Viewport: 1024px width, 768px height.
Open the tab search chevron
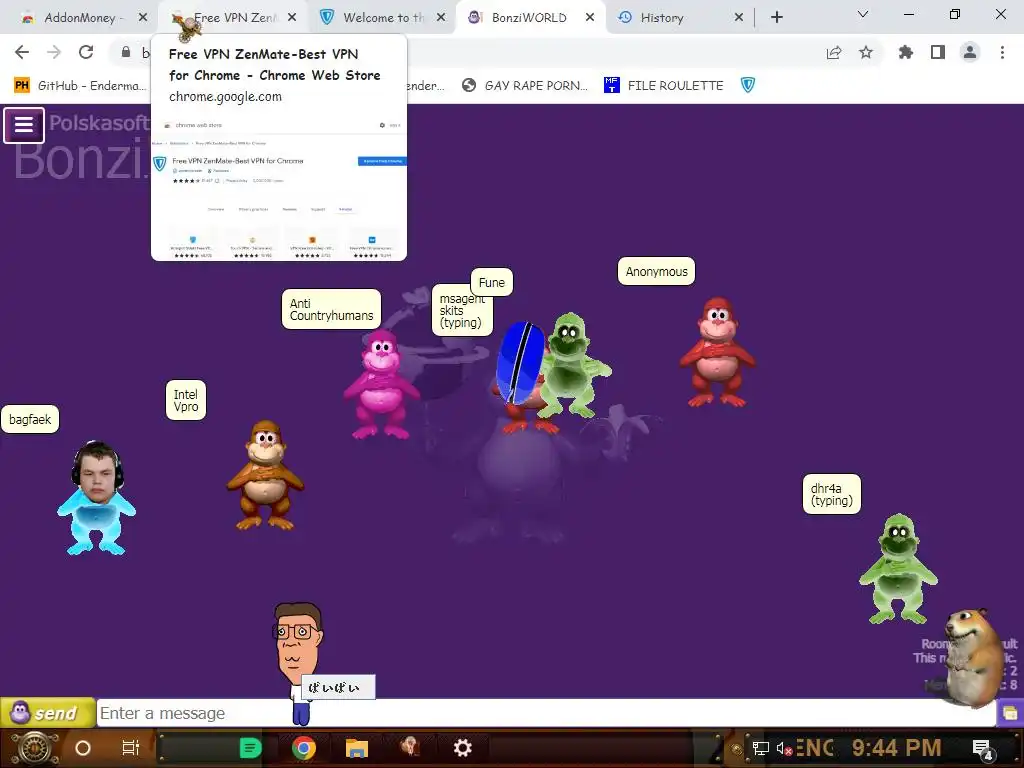[863, 14]
